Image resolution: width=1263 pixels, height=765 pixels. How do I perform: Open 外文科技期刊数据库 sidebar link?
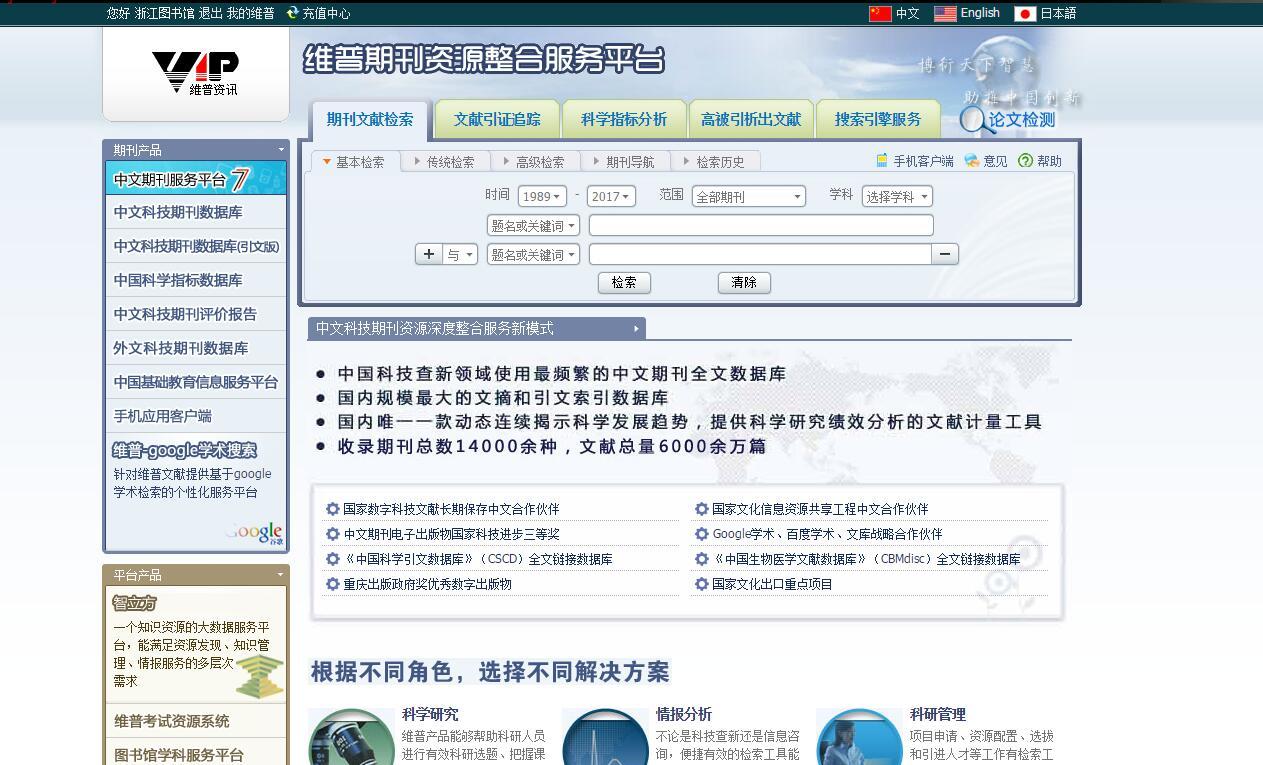pyautogui.click(x=181, y=348)
